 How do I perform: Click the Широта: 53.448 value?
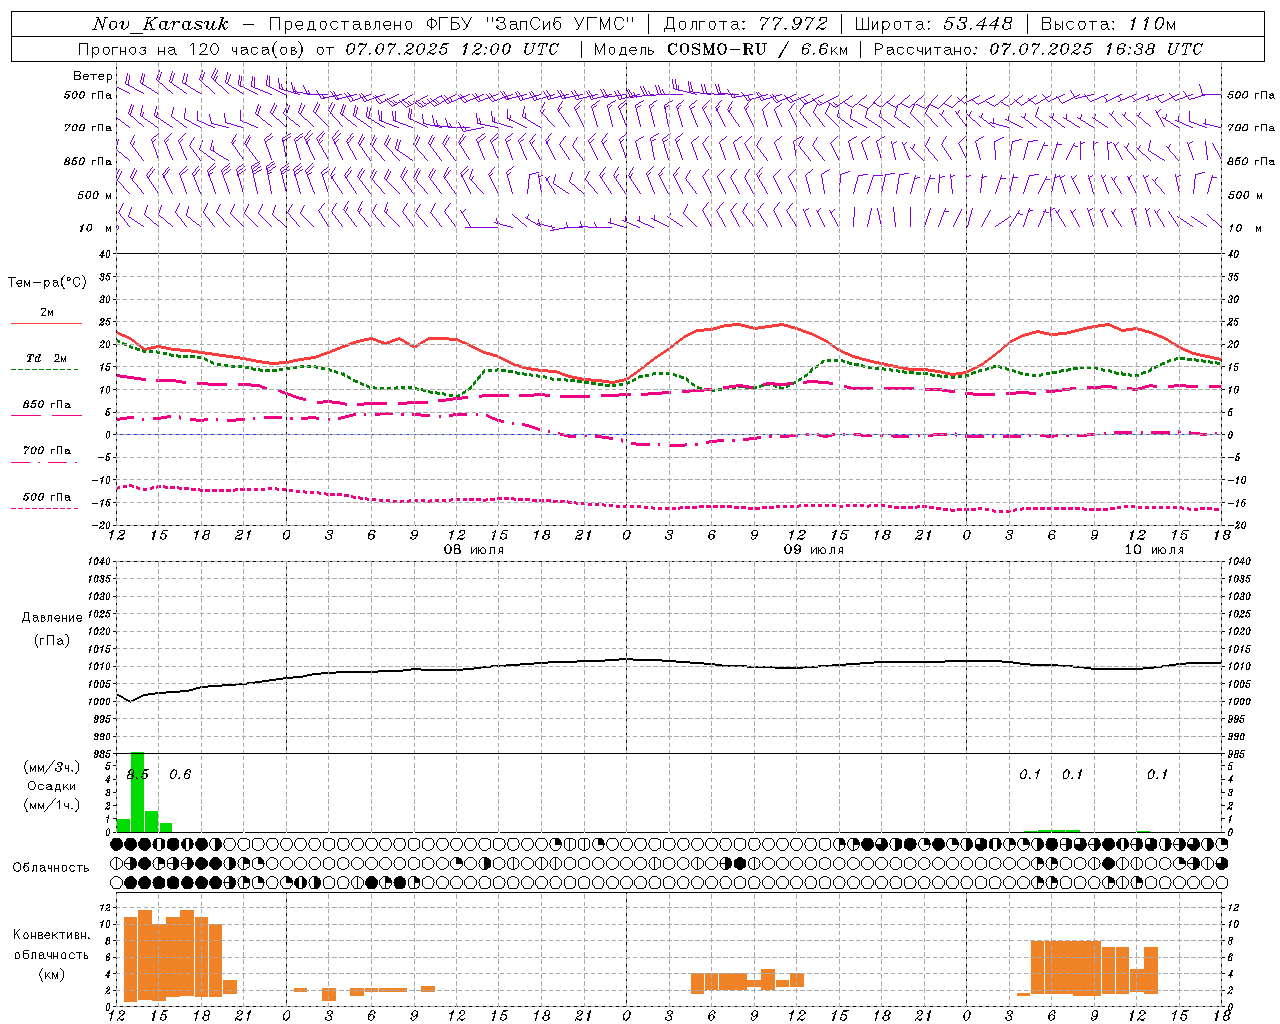[933, 24]
